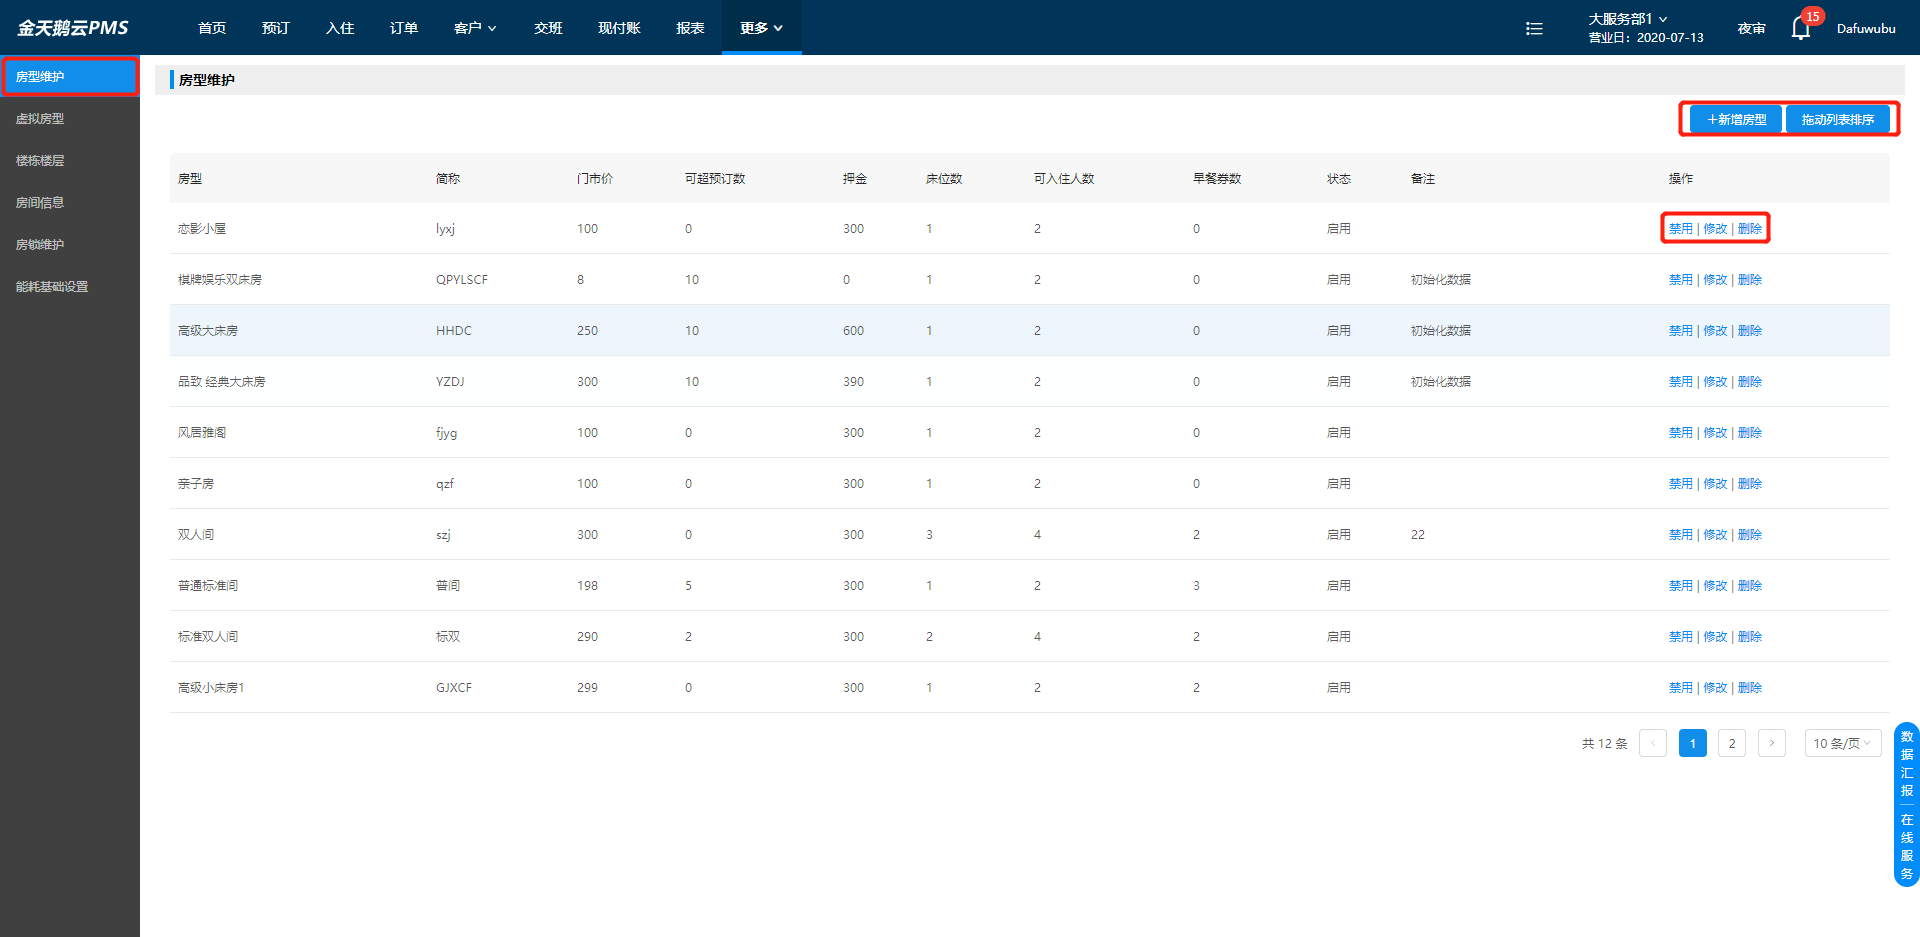This screenshot has width=1920, height=937.
Task: Edit the 亲子房 room type
Action: click(x=1715, y=484)
